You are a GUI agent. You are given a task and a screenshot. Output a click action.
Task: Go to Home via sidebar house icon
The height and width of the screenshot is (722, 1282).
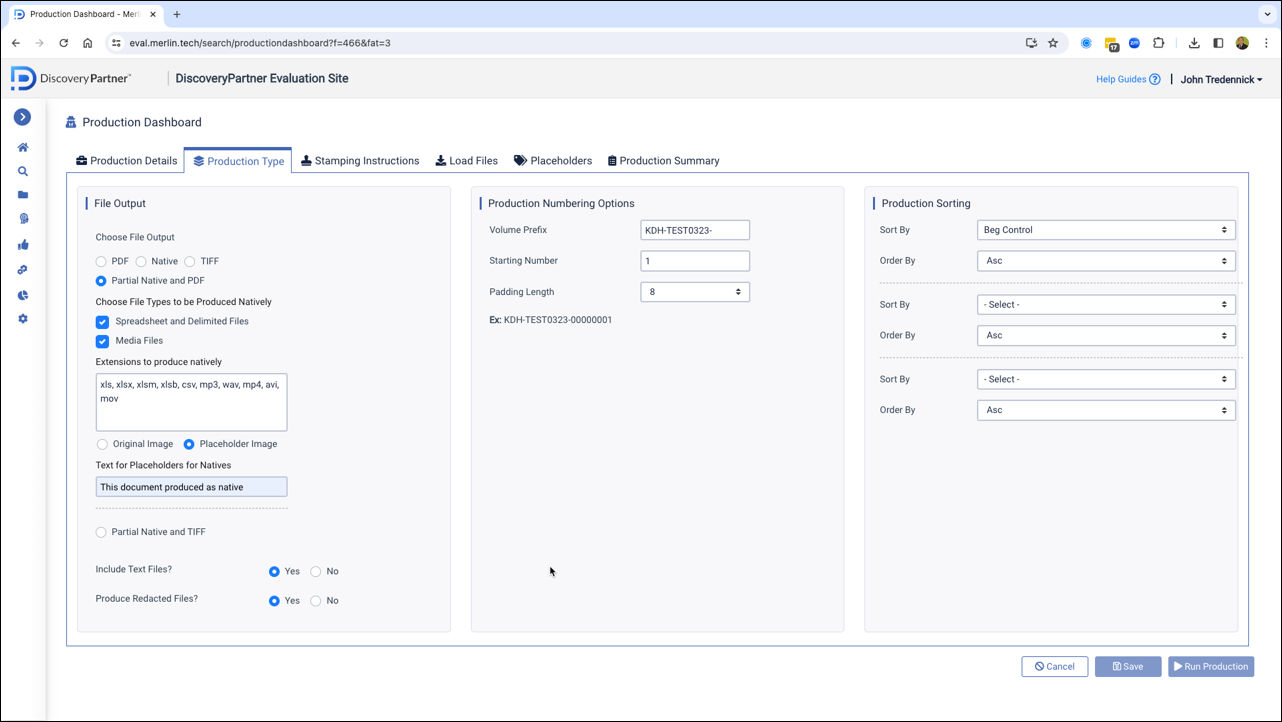tap(23, 147)
